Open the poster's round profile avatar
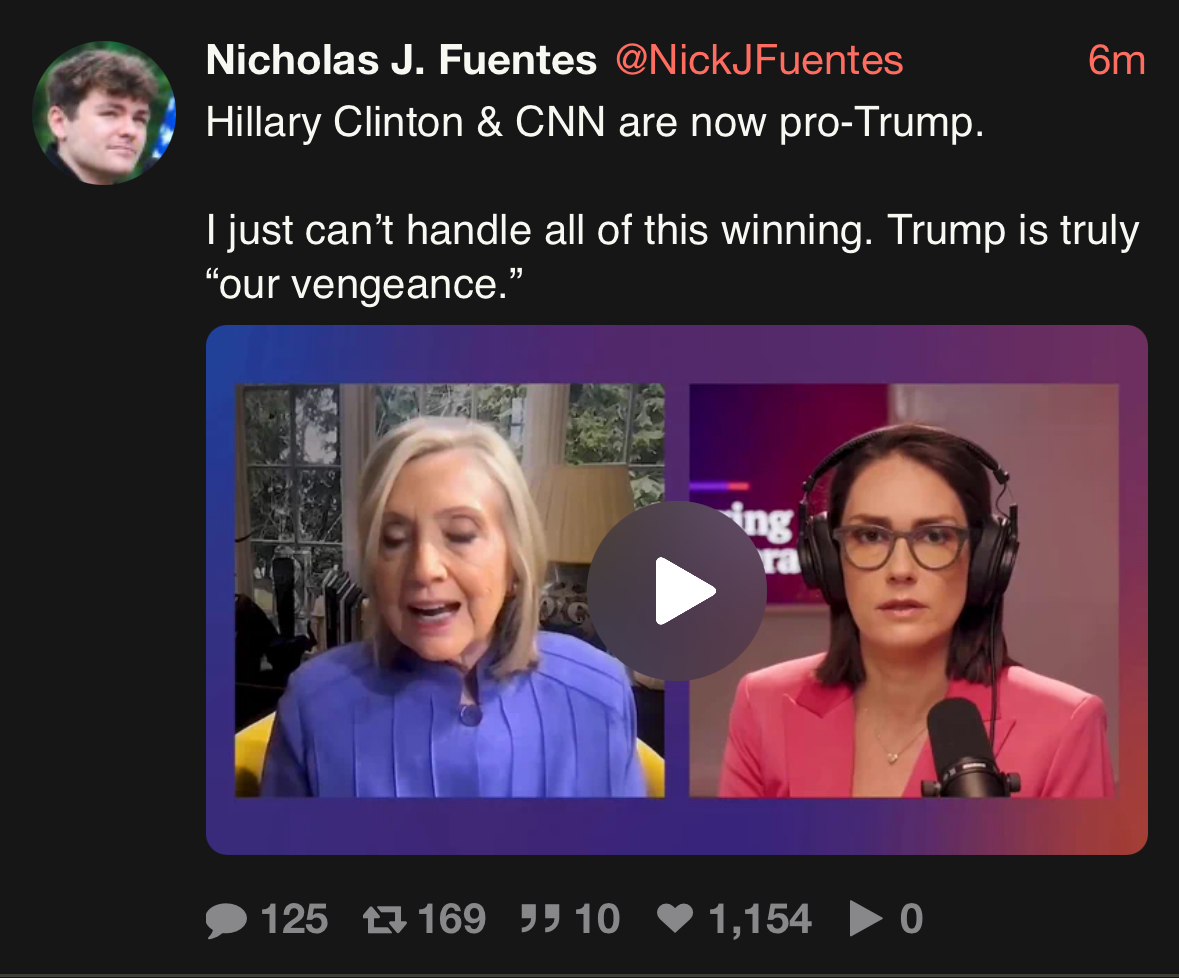 click(x=105, y=113)
